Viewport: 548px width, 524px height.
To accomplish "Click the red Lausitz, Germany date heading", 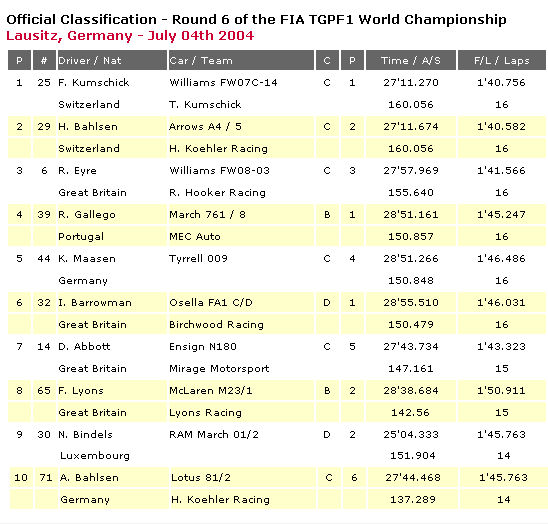I will (130, 36).
